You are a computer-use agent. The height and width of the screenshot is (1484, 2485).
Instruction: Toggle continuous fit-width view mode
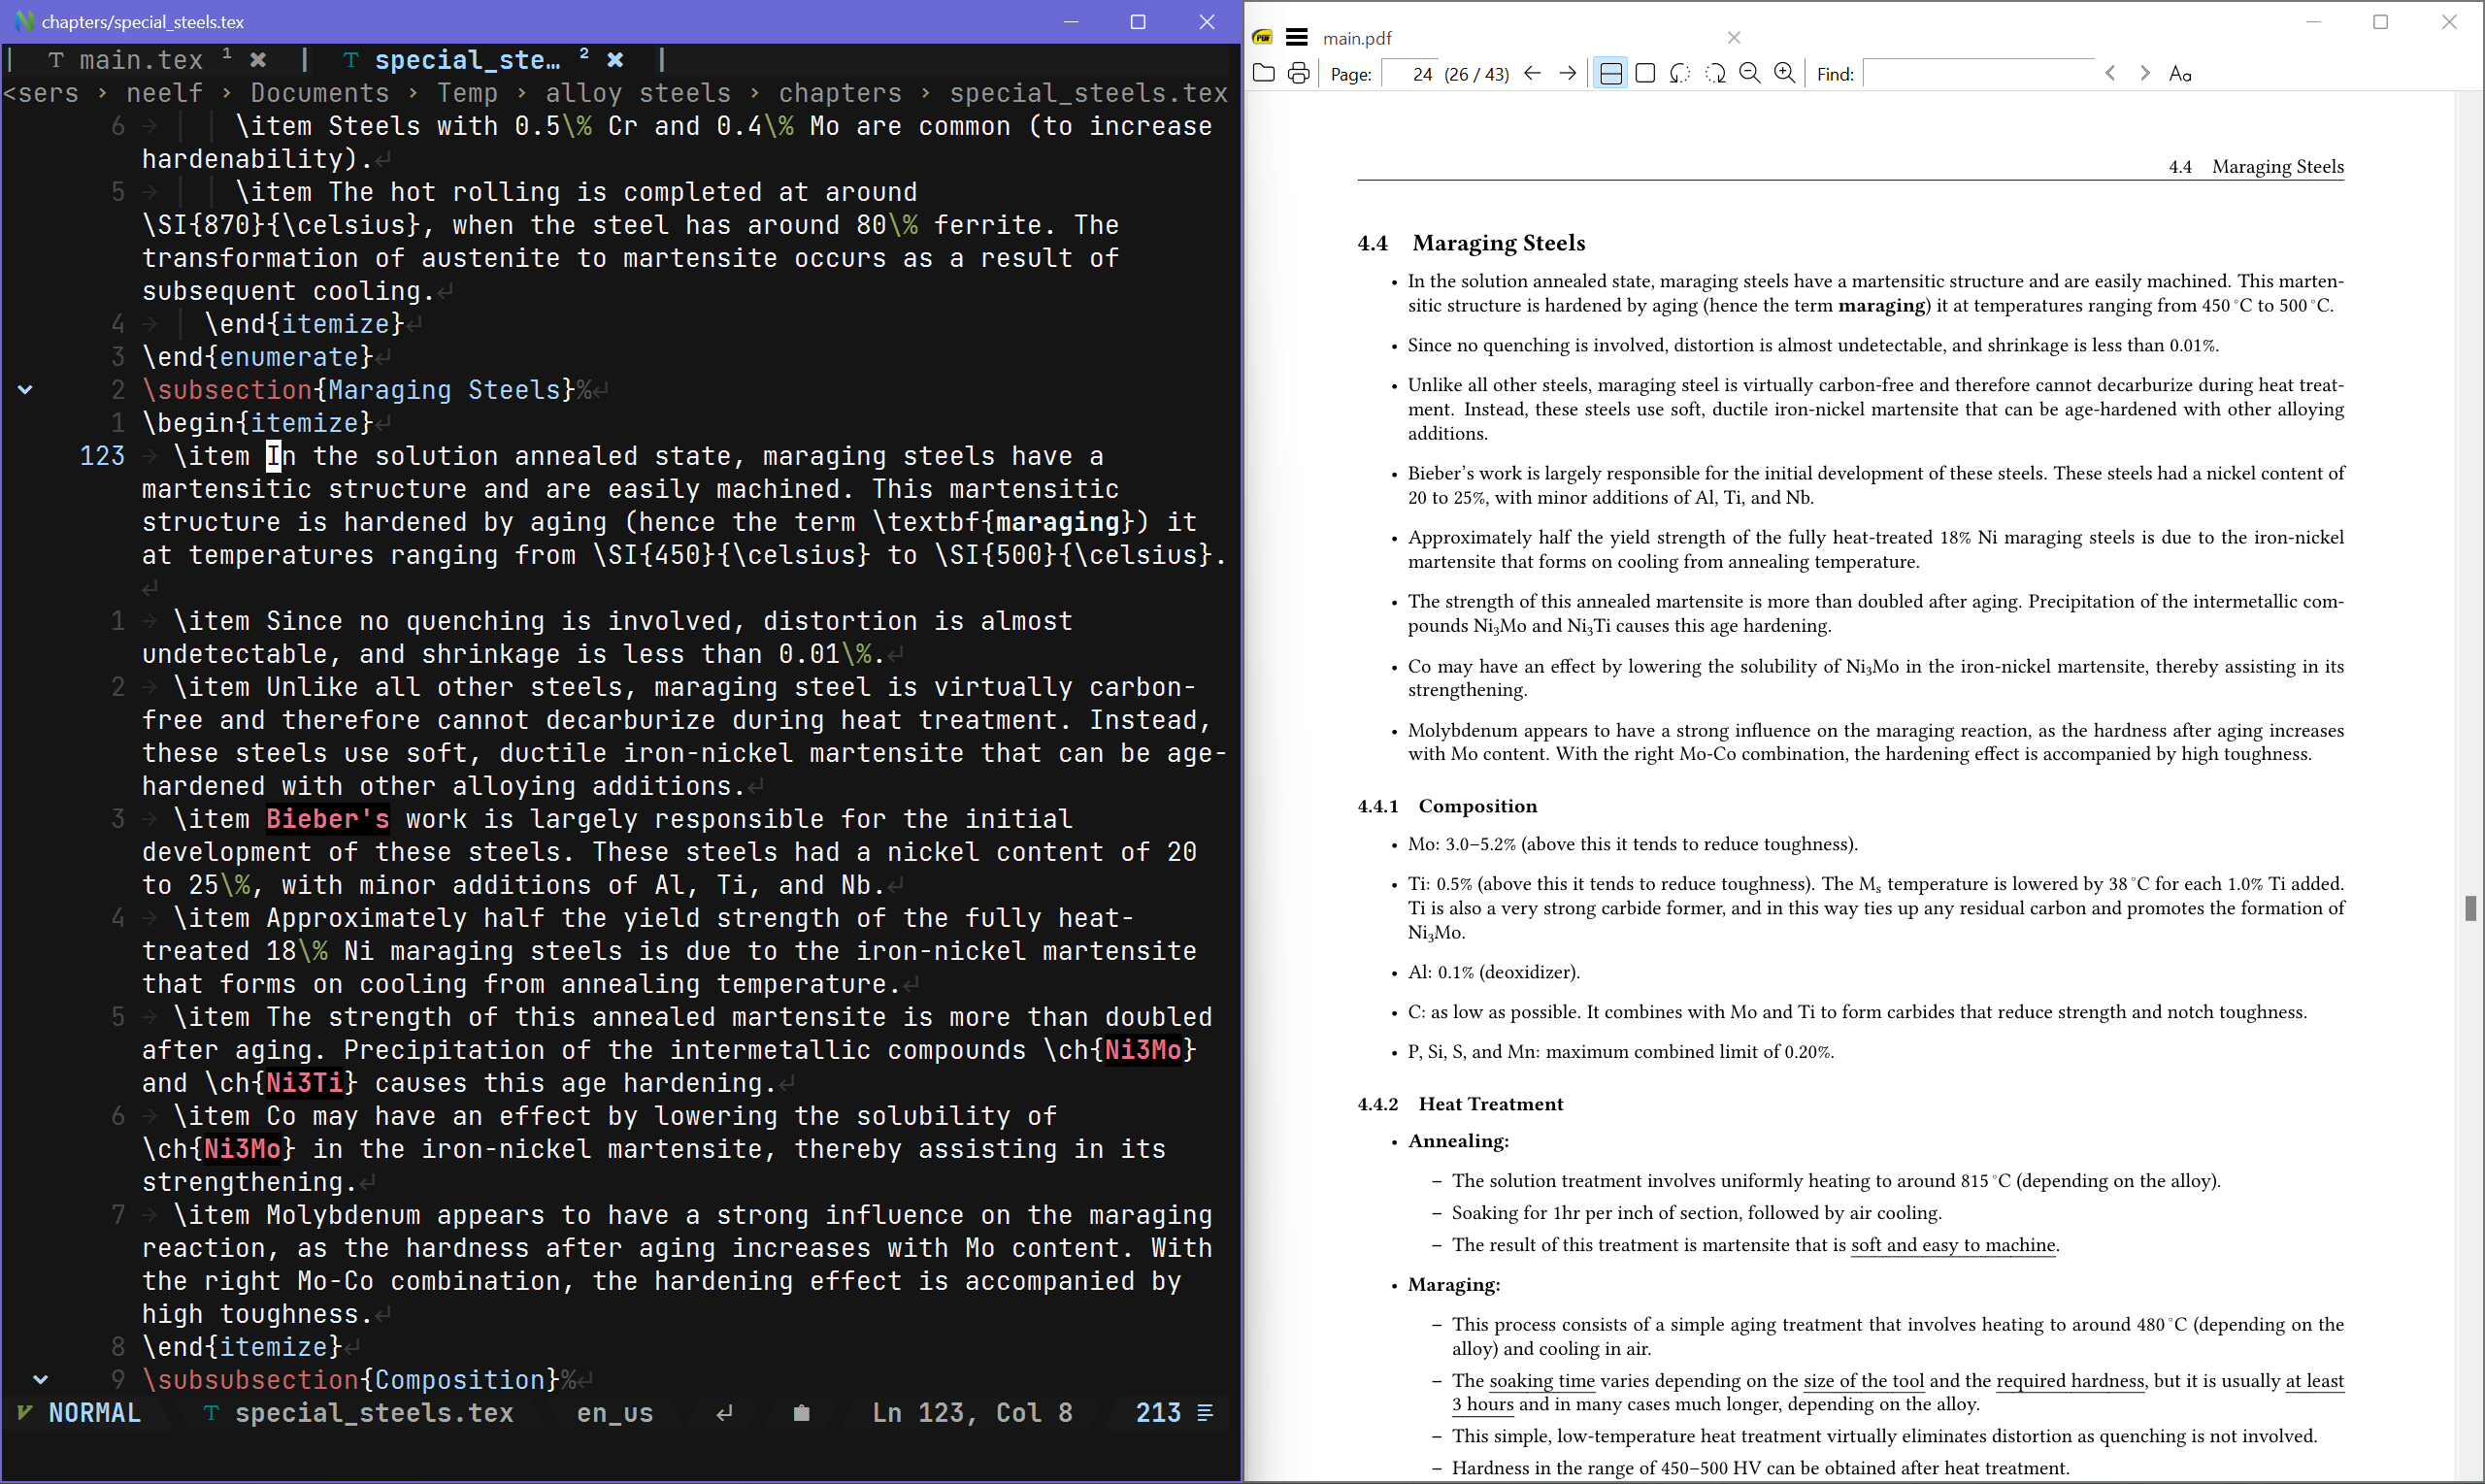tap(1611, 73)
